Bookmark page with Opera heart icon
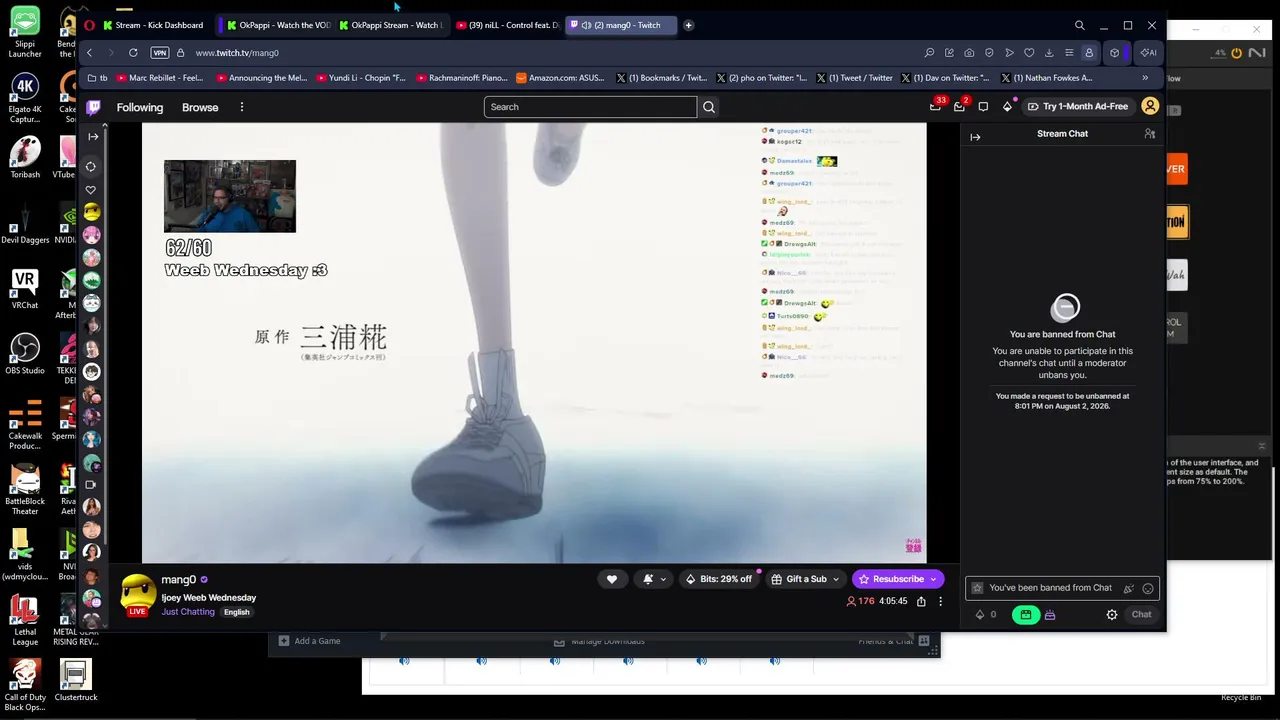 1029,53
